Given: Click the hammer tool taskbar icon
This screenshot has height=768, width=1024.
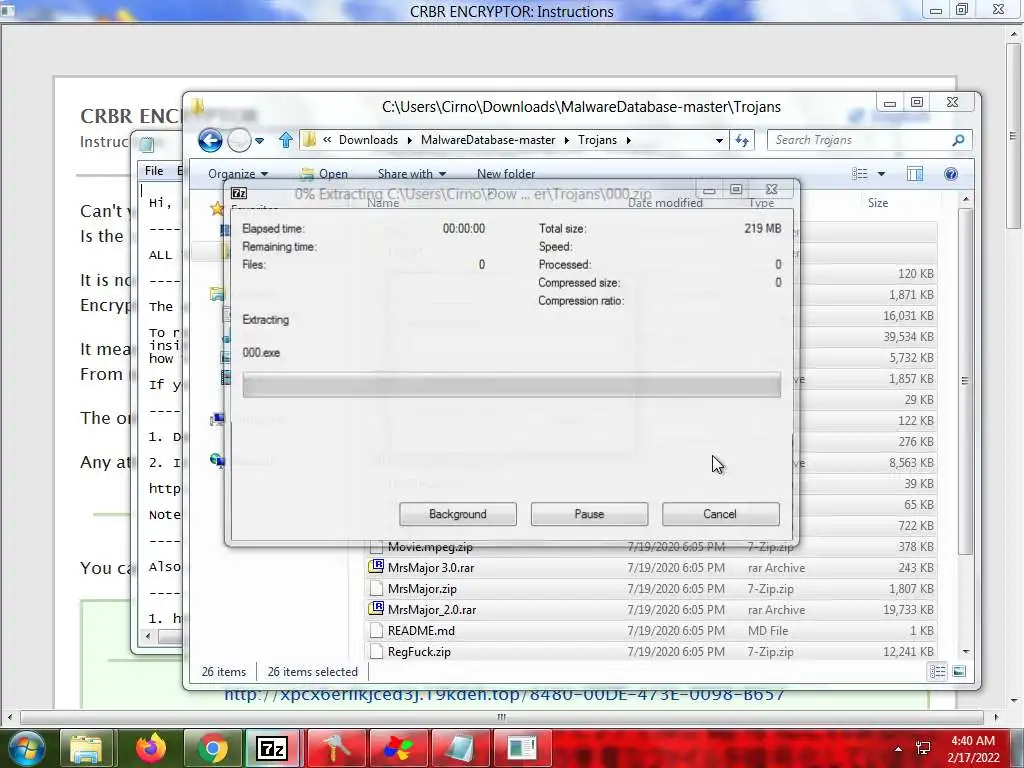Looking at the screenshot, I should (336, 748).
